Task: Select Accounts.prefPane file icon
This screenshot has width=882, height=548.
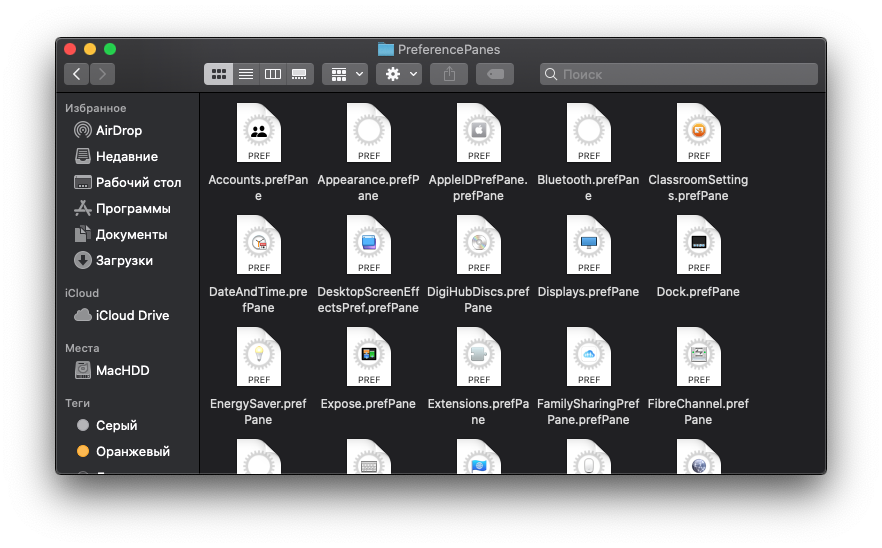Action: click(258, 133)
